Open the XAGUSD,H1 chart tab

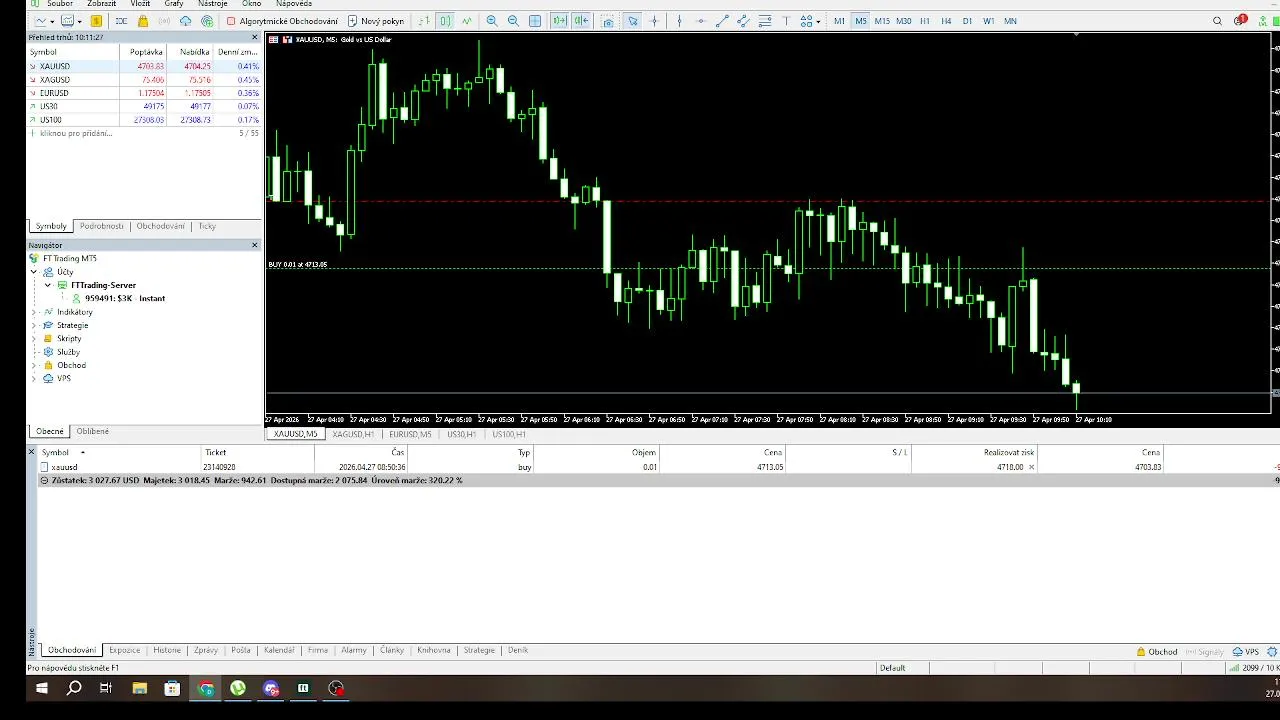(x=353, y=434)
